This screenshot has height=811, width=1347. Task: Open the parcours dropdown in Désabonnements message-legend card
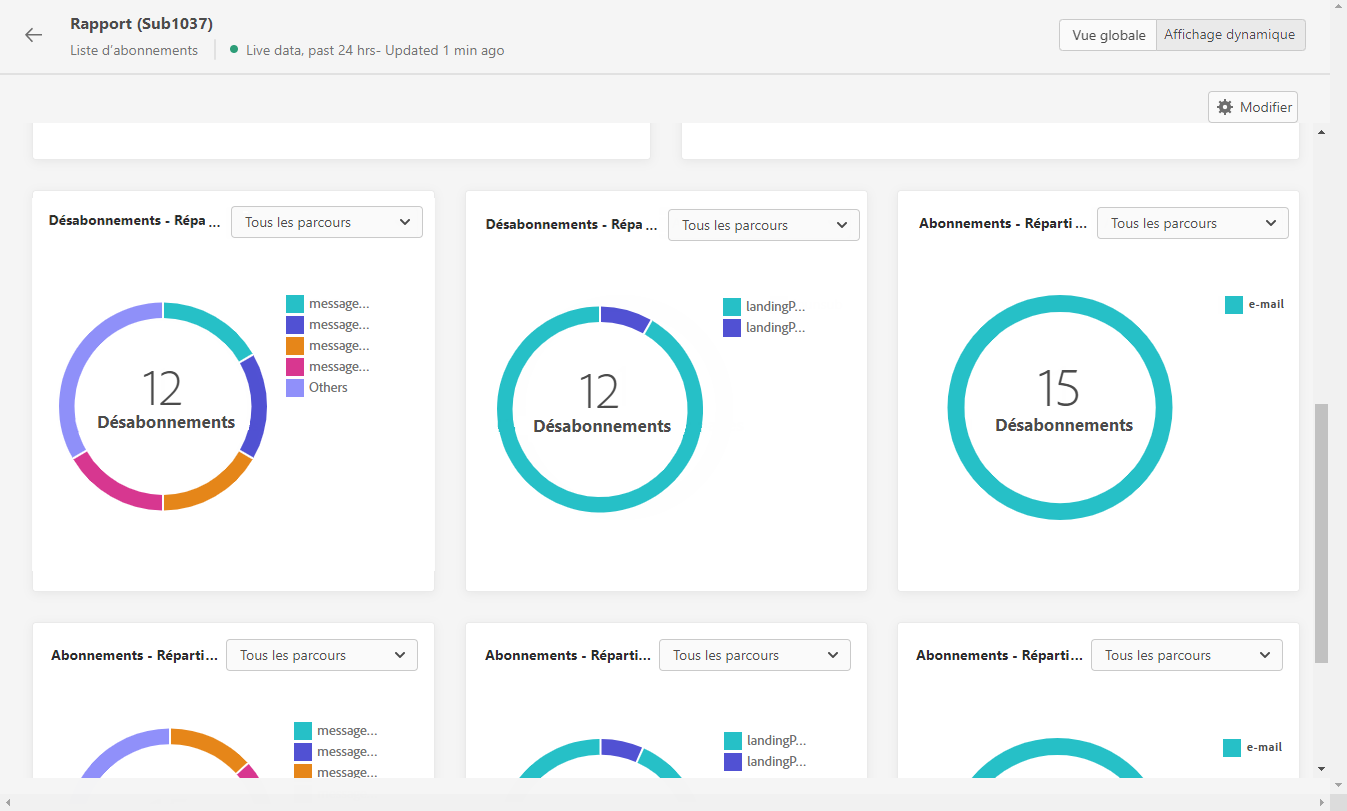327,222
